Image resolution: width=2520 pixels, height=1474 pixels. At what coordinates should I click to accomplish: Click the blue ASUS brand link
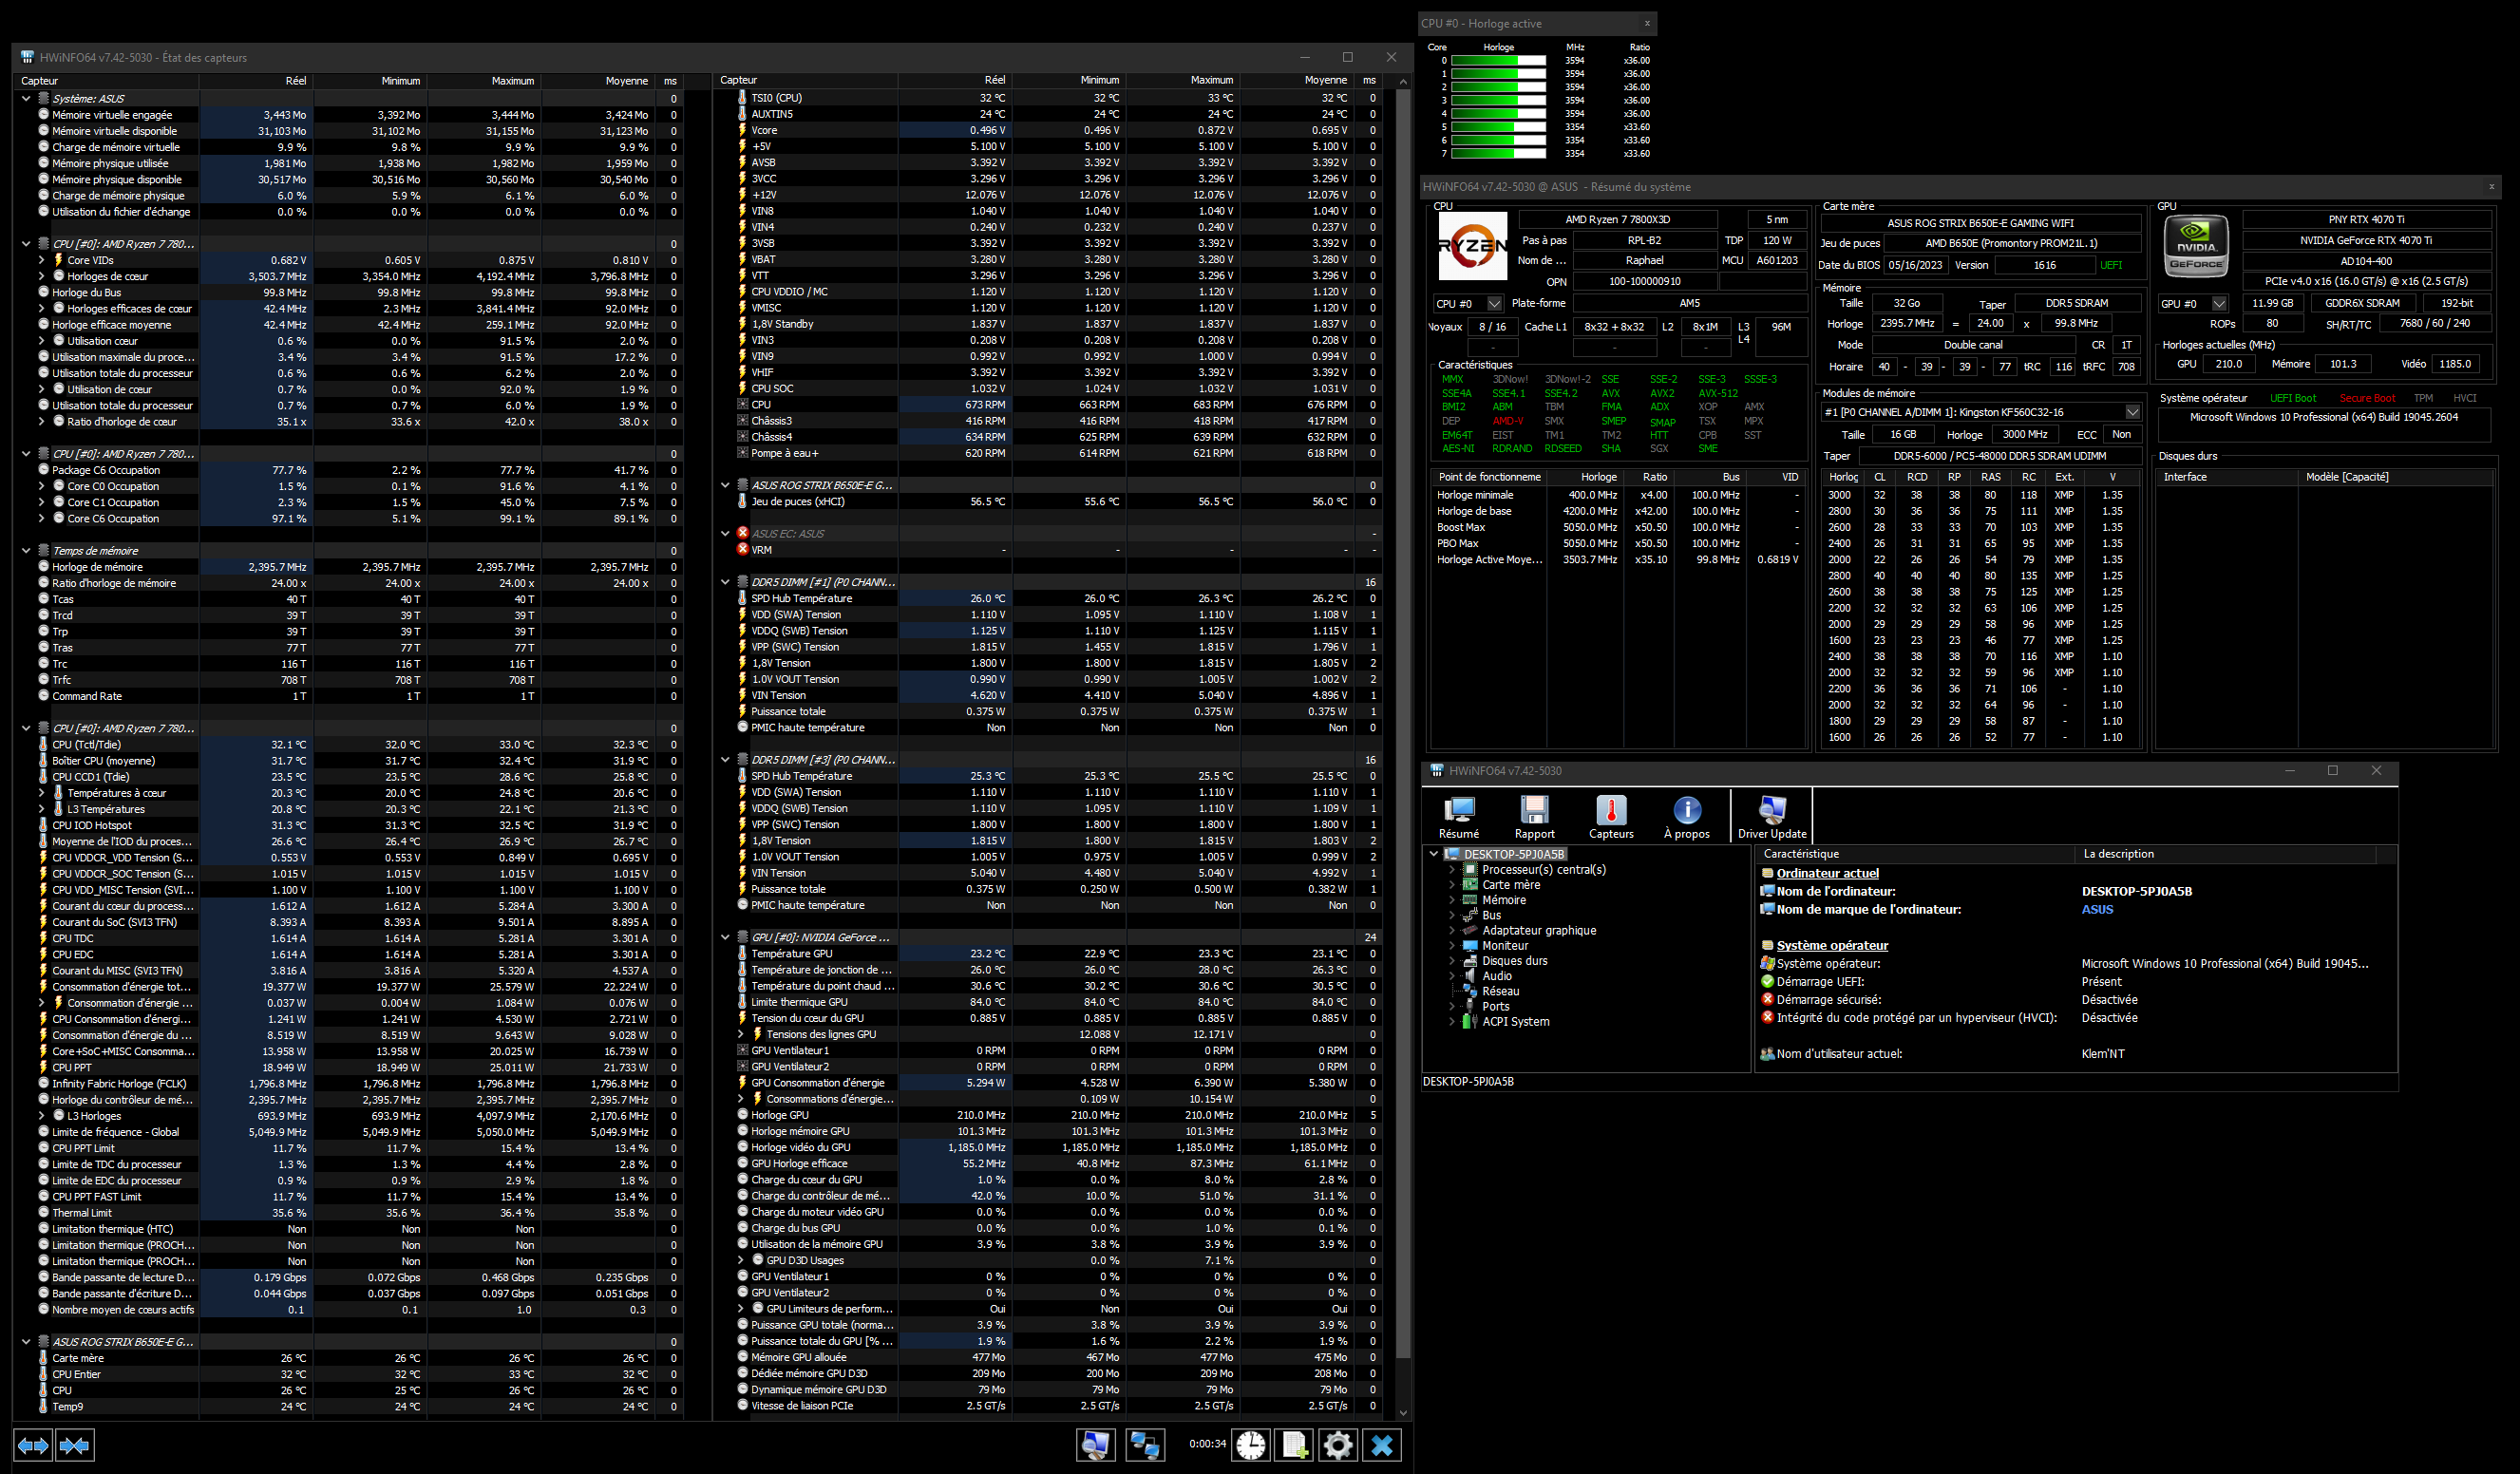(x=2097, y=909)
